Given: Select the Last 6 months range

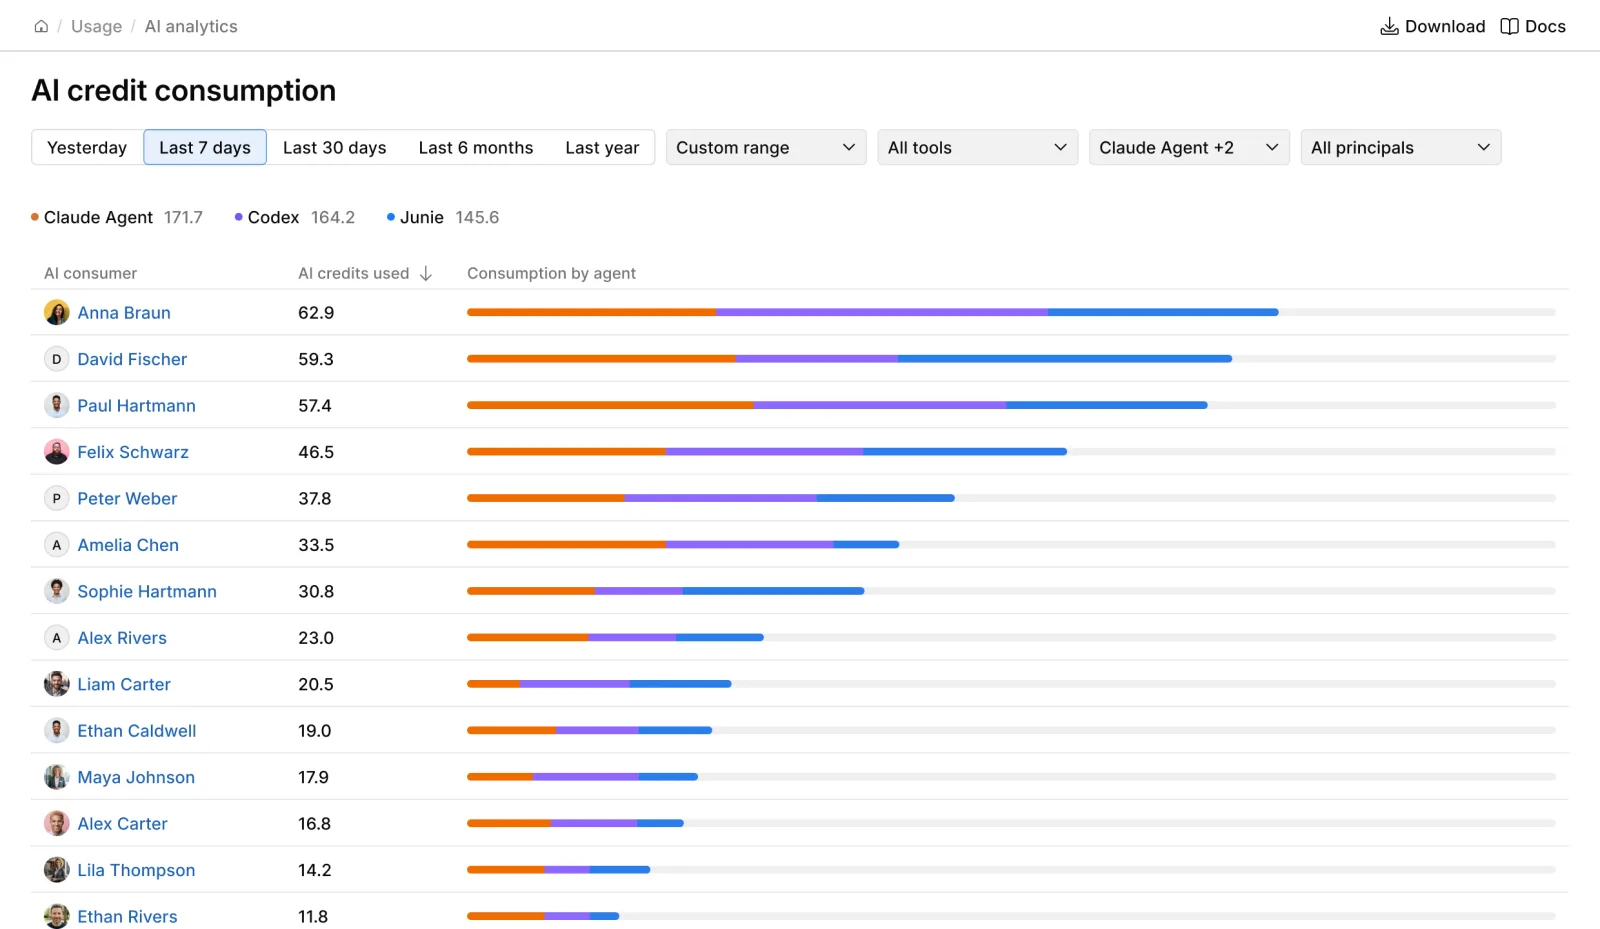Looking at the screenshot, I should pos(476,148).
